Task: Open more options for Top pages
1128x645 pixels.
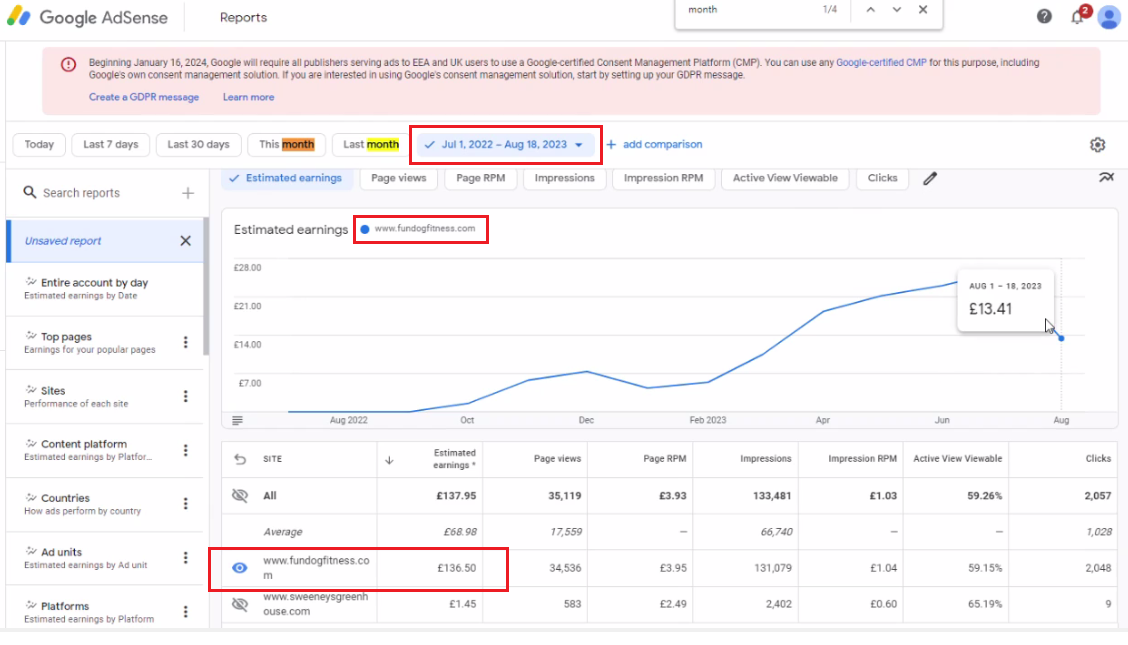Action: tap(186, 342)
